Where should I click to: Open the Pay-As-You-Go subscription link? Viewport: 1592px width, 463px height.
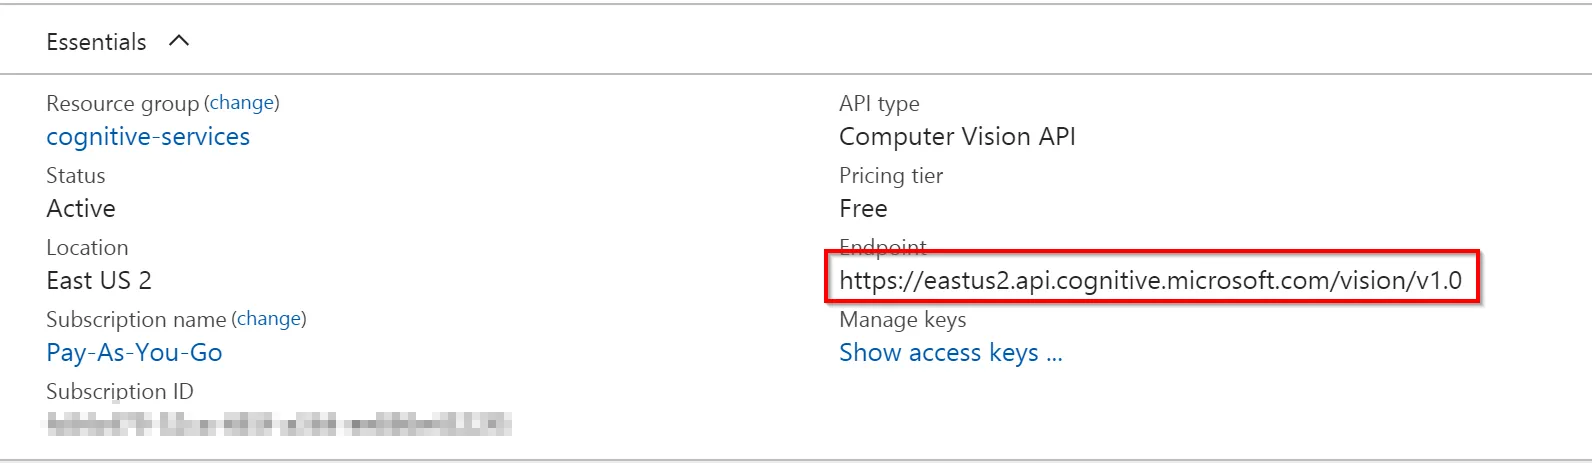(x=134, y=353)
